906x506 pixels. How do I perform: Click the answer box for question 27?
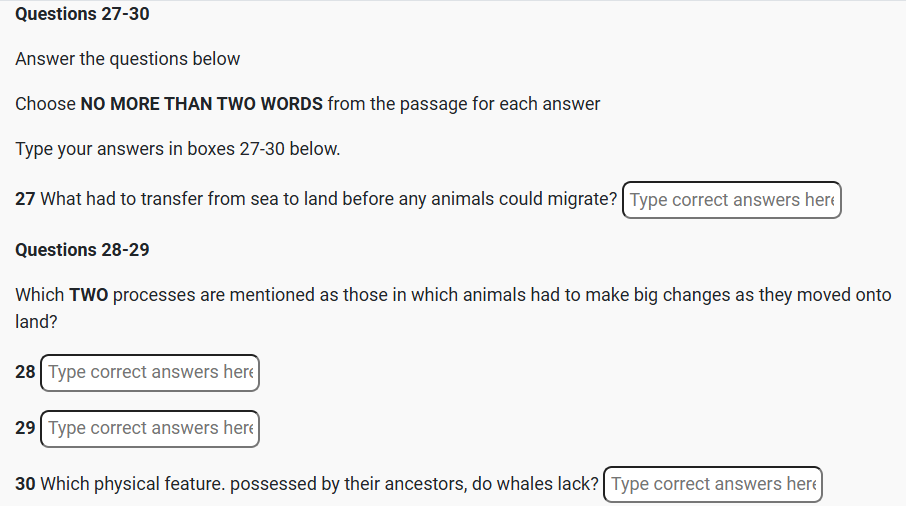pos(731,200)
